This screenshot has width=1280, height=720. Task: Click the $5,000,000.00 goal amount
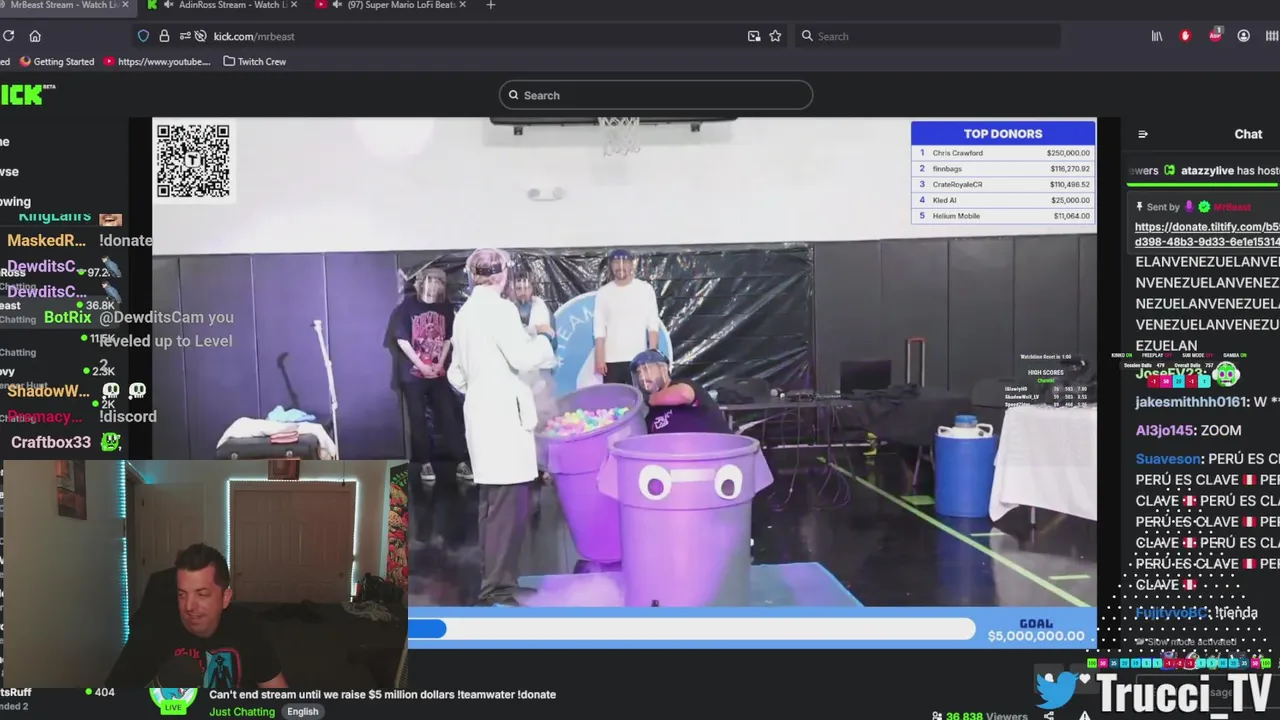pyautogui.click(x=1036, y=636)
